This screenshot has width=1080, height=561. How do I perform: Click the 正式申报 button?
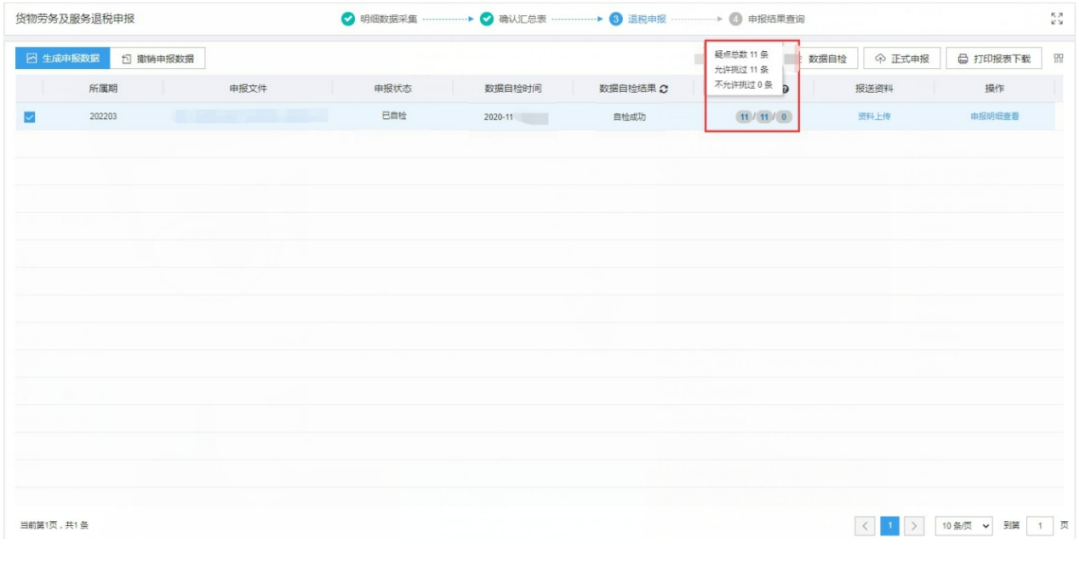pos(902,59)
